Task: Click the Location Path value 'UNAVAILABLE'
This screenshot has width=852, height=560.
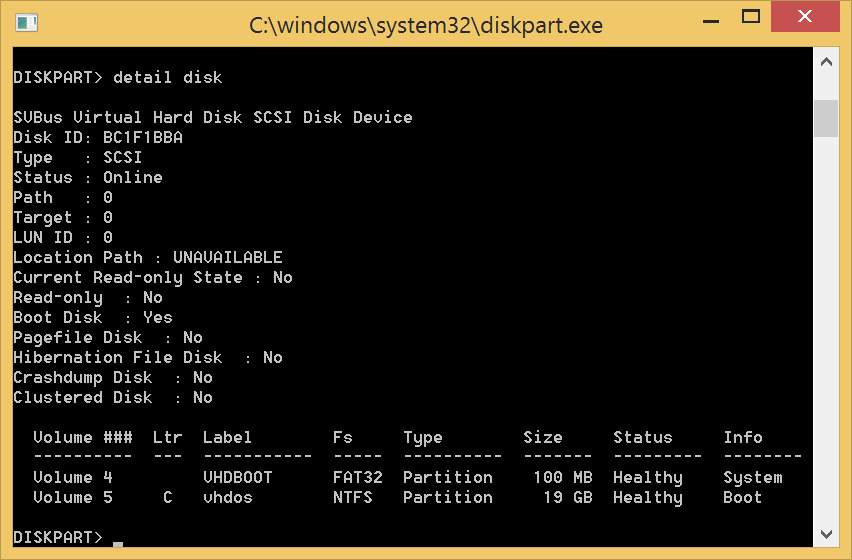Action: point(228,257)
